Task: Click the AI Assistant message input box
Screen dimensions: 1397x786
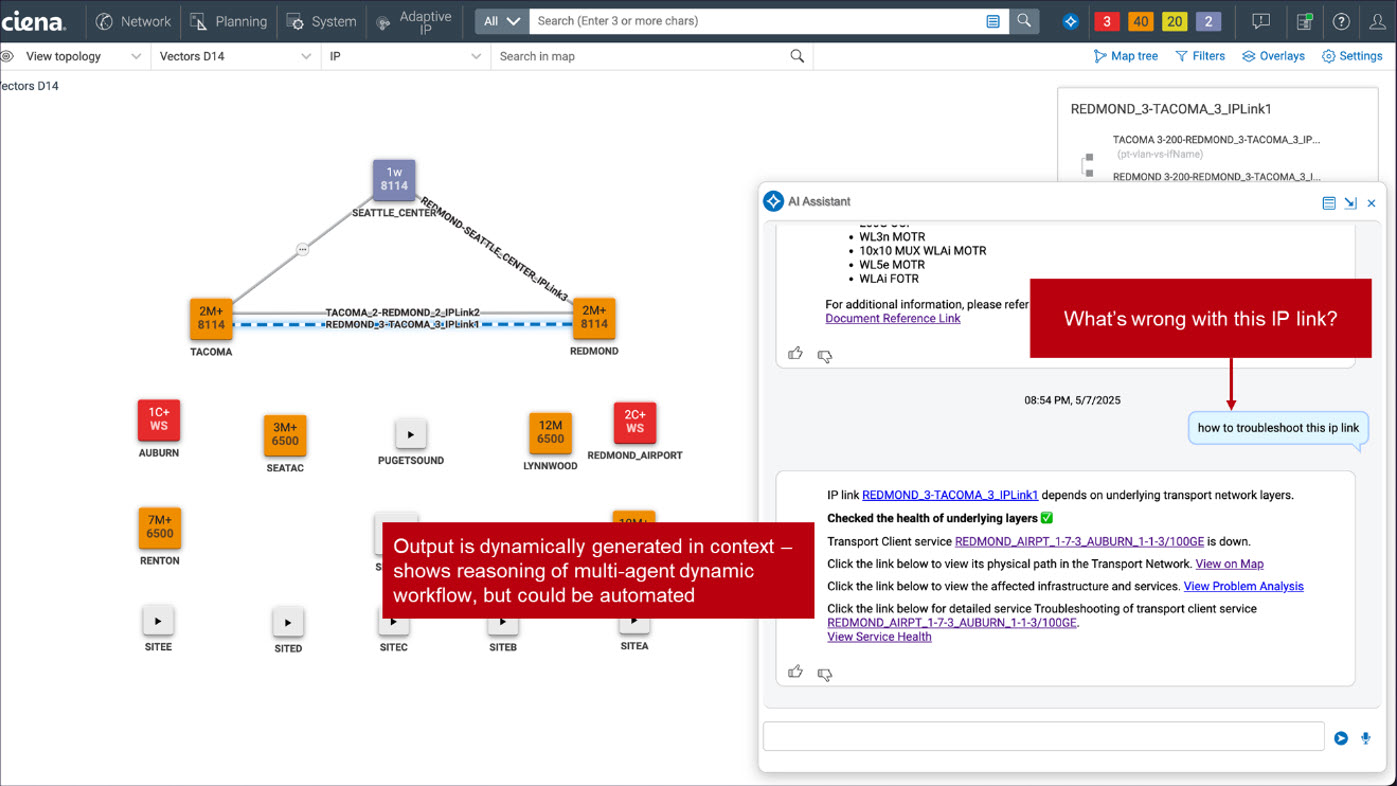Action: click(x=1043, y=737)
